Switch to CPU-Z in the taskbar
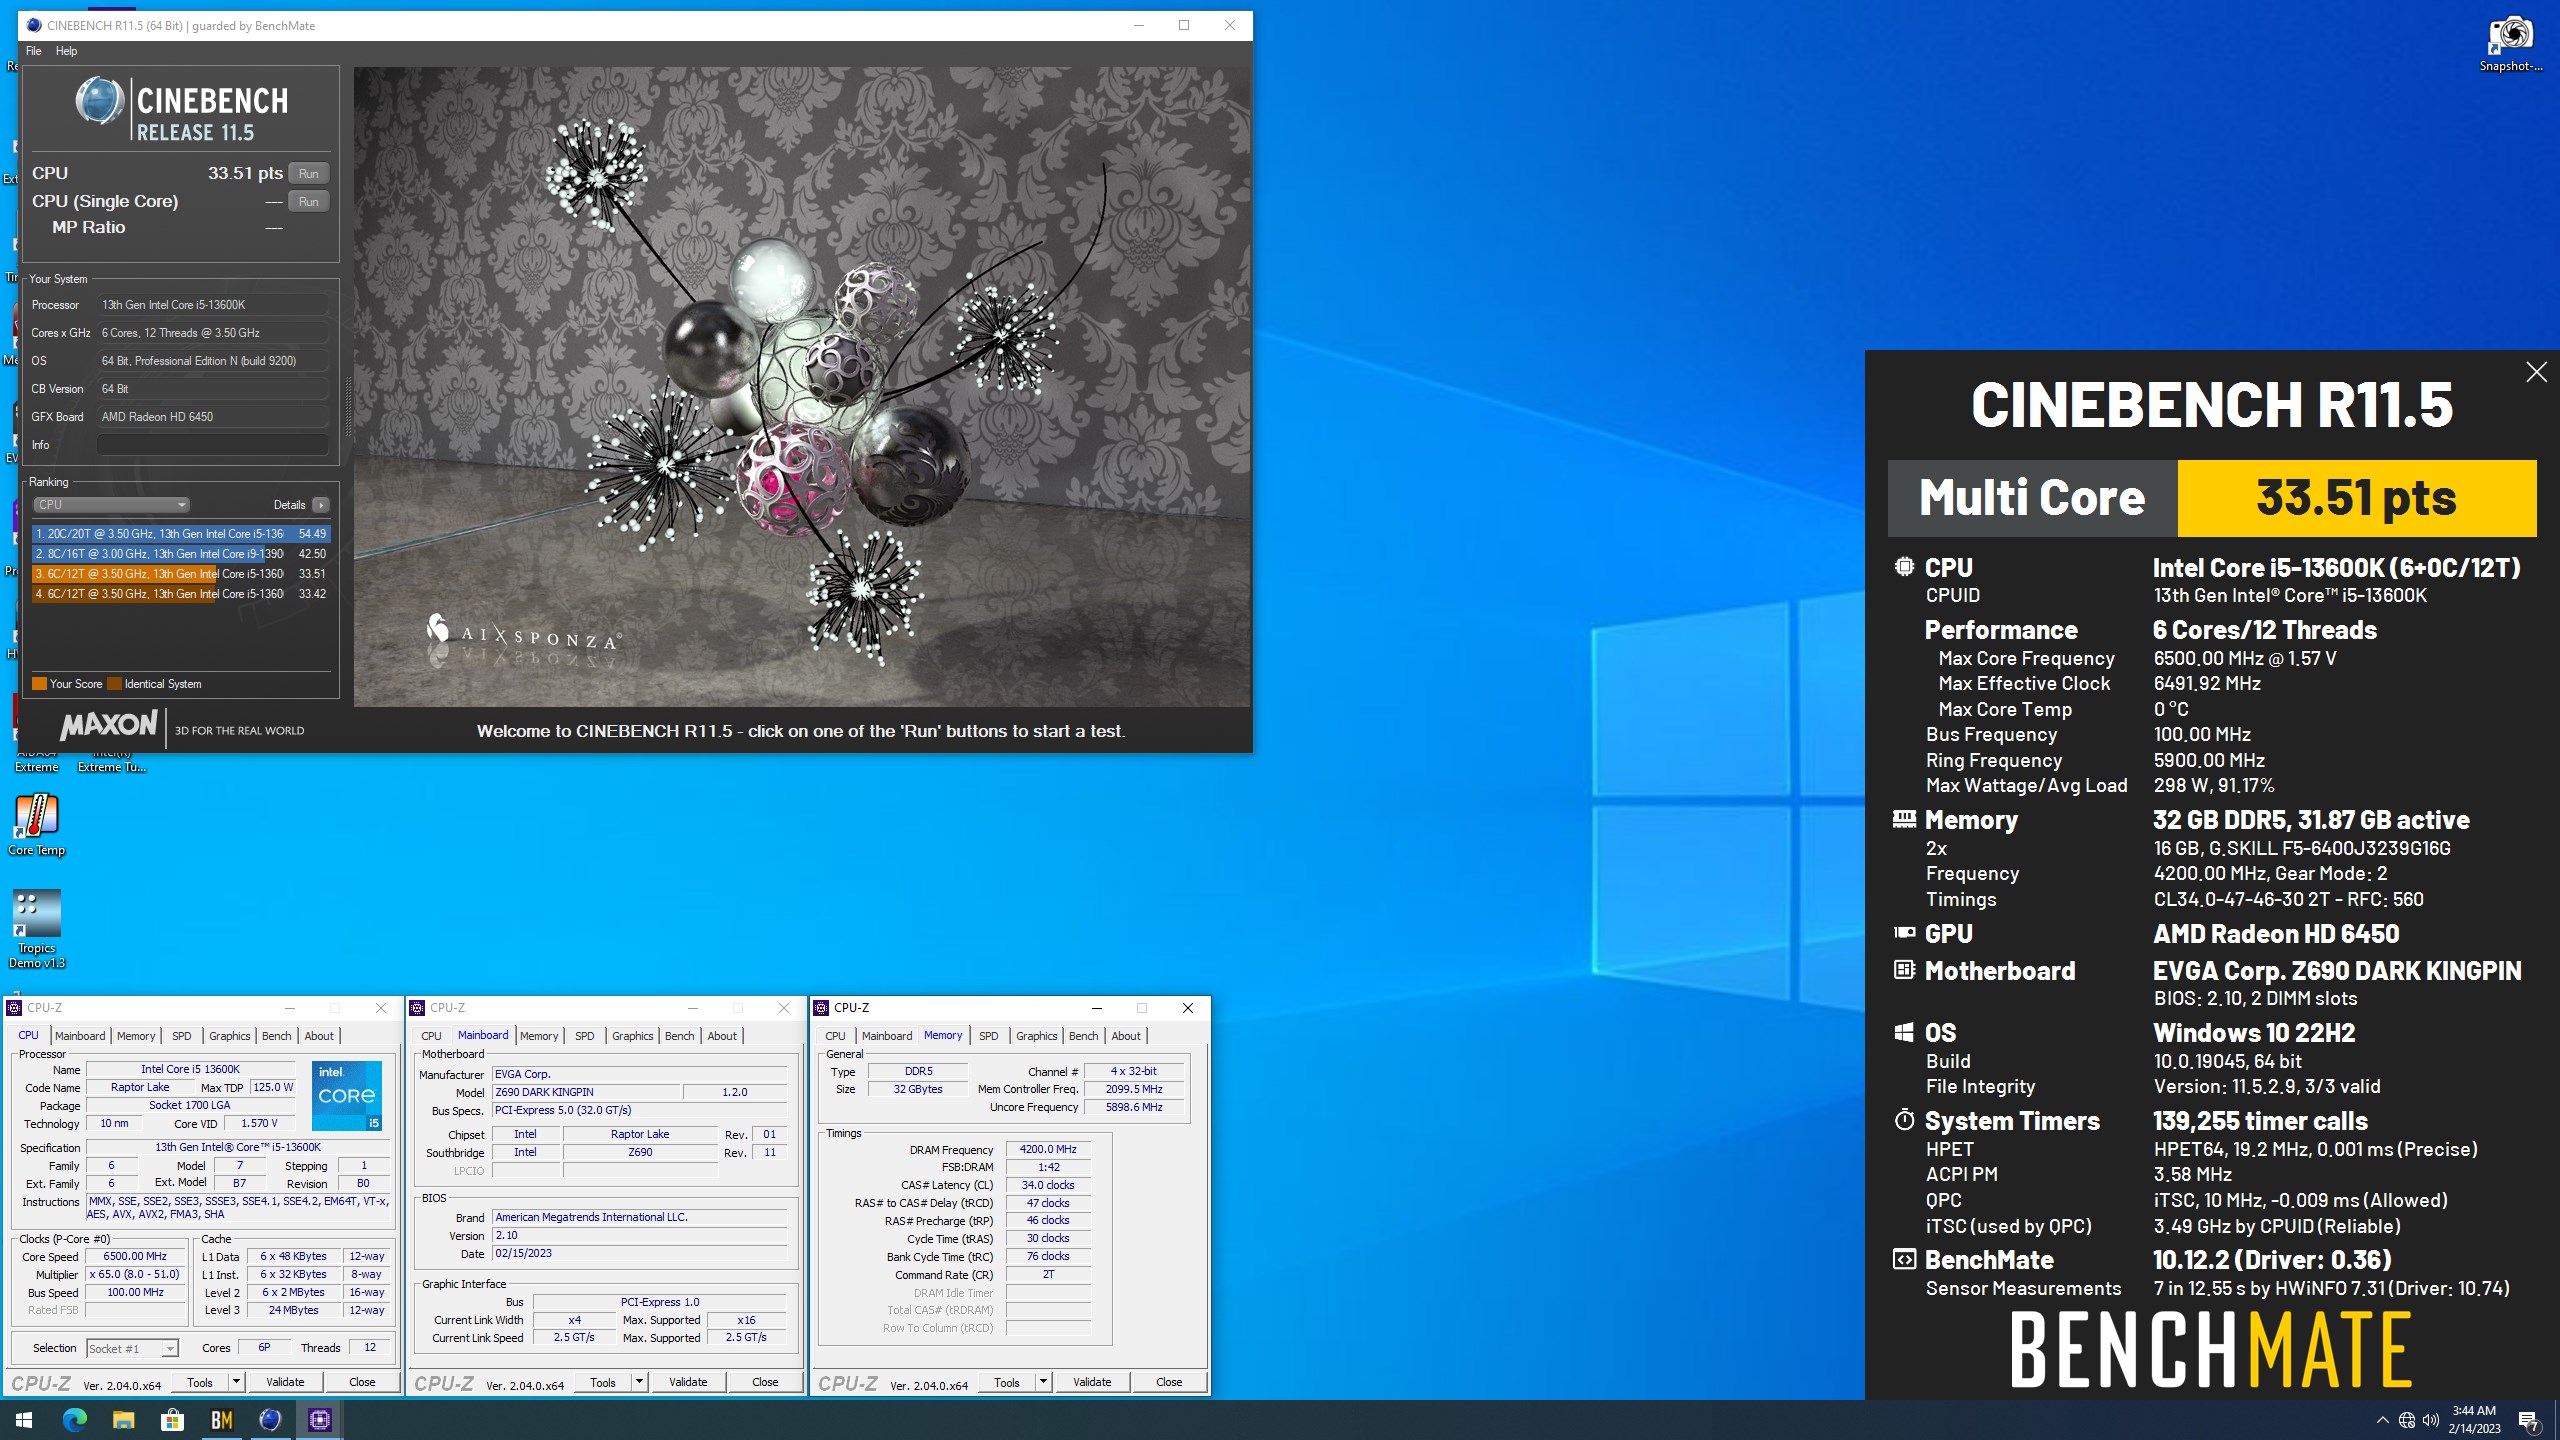 pyautogui.click(x=320, y=1419)
